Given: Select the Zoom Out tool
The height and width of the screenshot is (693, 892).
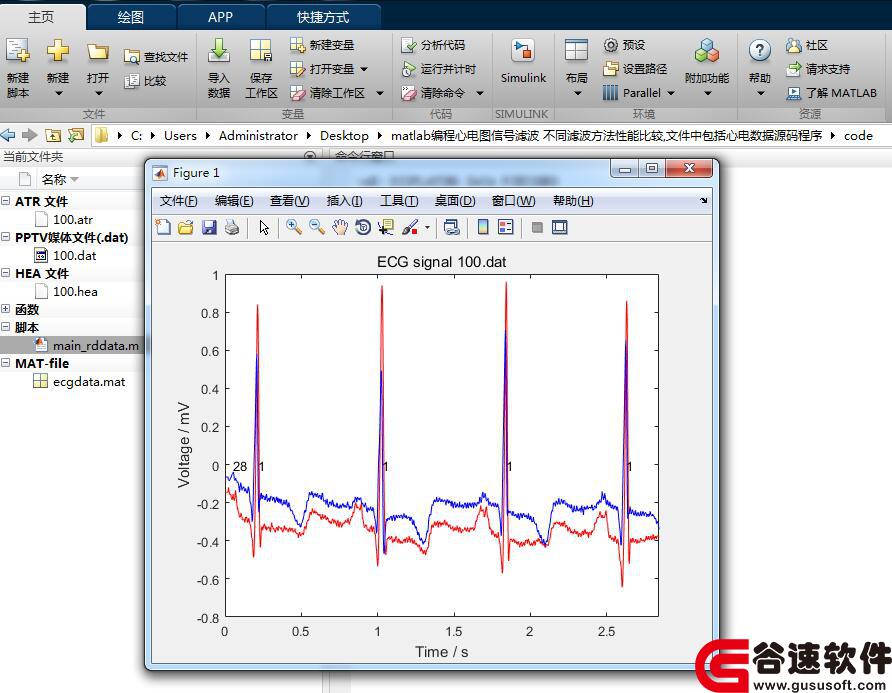Looking at the screenshot, I should point(317,227).
